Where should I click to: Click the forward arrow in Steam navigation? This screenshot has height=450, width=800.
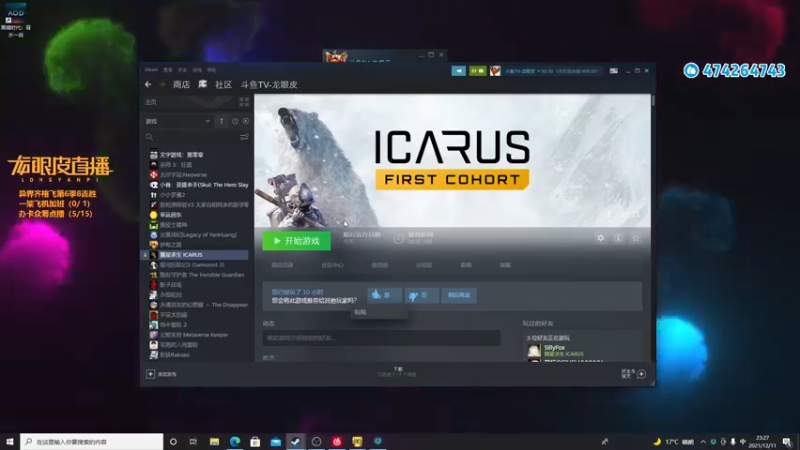coord(162,85)
